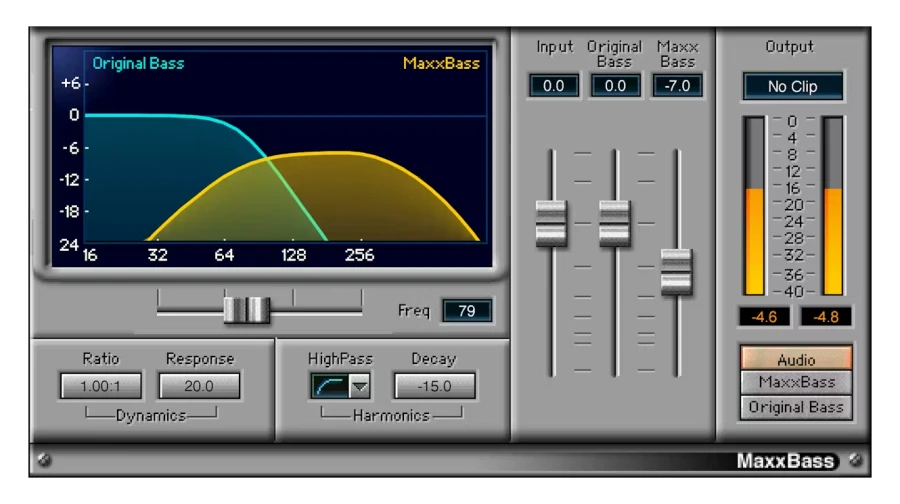Image resolution: width=900 pixels, height=504 pixels.
Task: Click the 64 frequency axis label
Action: [x=224, y=255]
